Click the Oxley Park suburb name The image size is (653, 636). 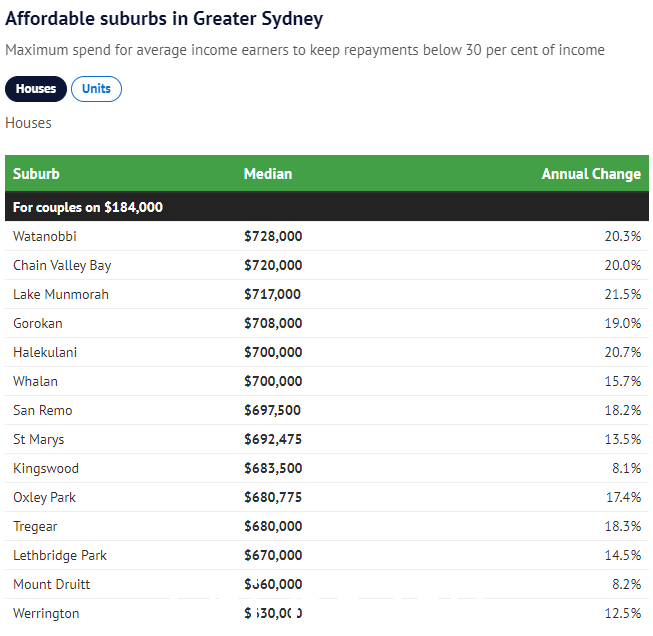(x=44, y=497)
